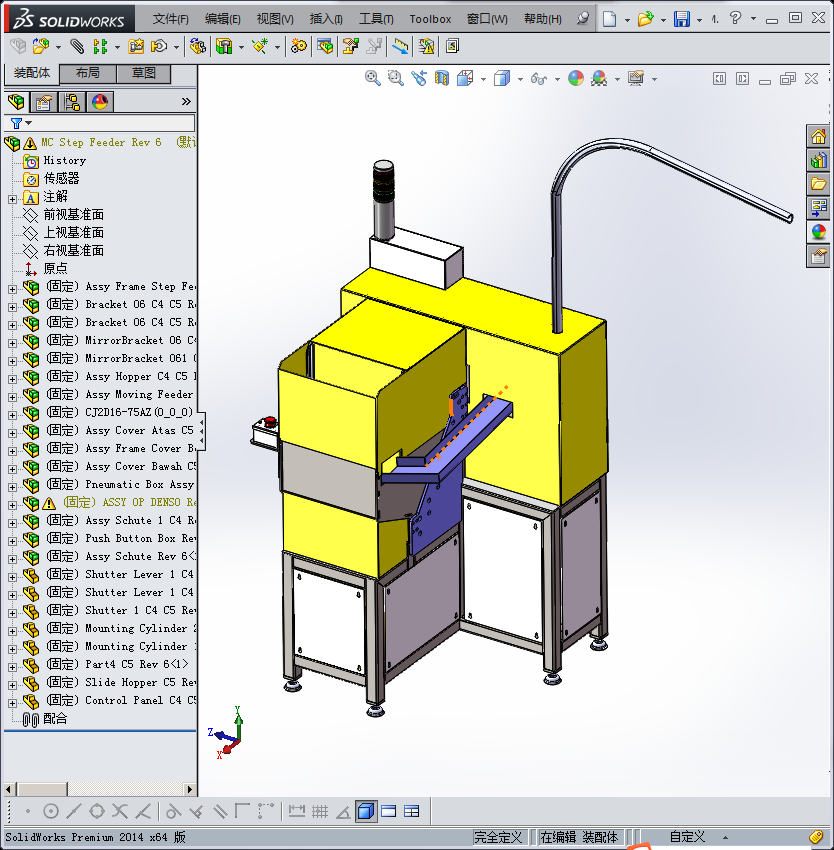Click the 配合 mates folder
This screenshot has width=834, height=850.
point(55,719)
